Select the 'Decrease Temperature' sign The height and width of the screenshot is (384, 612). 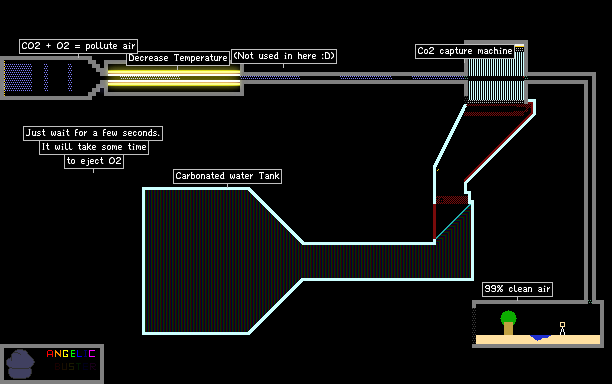(x=178, y=58)
